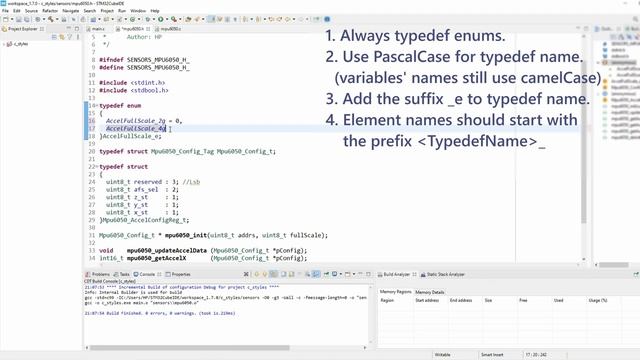Switch to the Tasks tab
This screenshot has height=360, width=640.
122,274
